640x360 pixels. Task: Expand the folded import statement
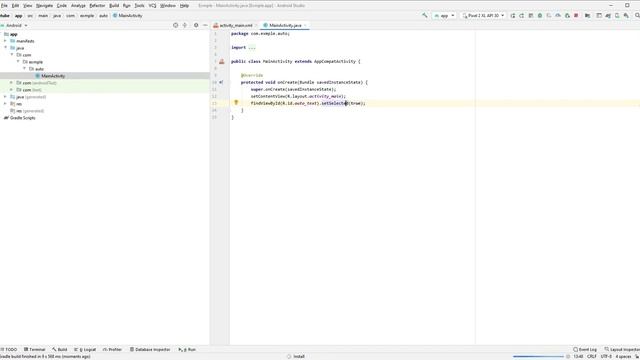(252, 48)
